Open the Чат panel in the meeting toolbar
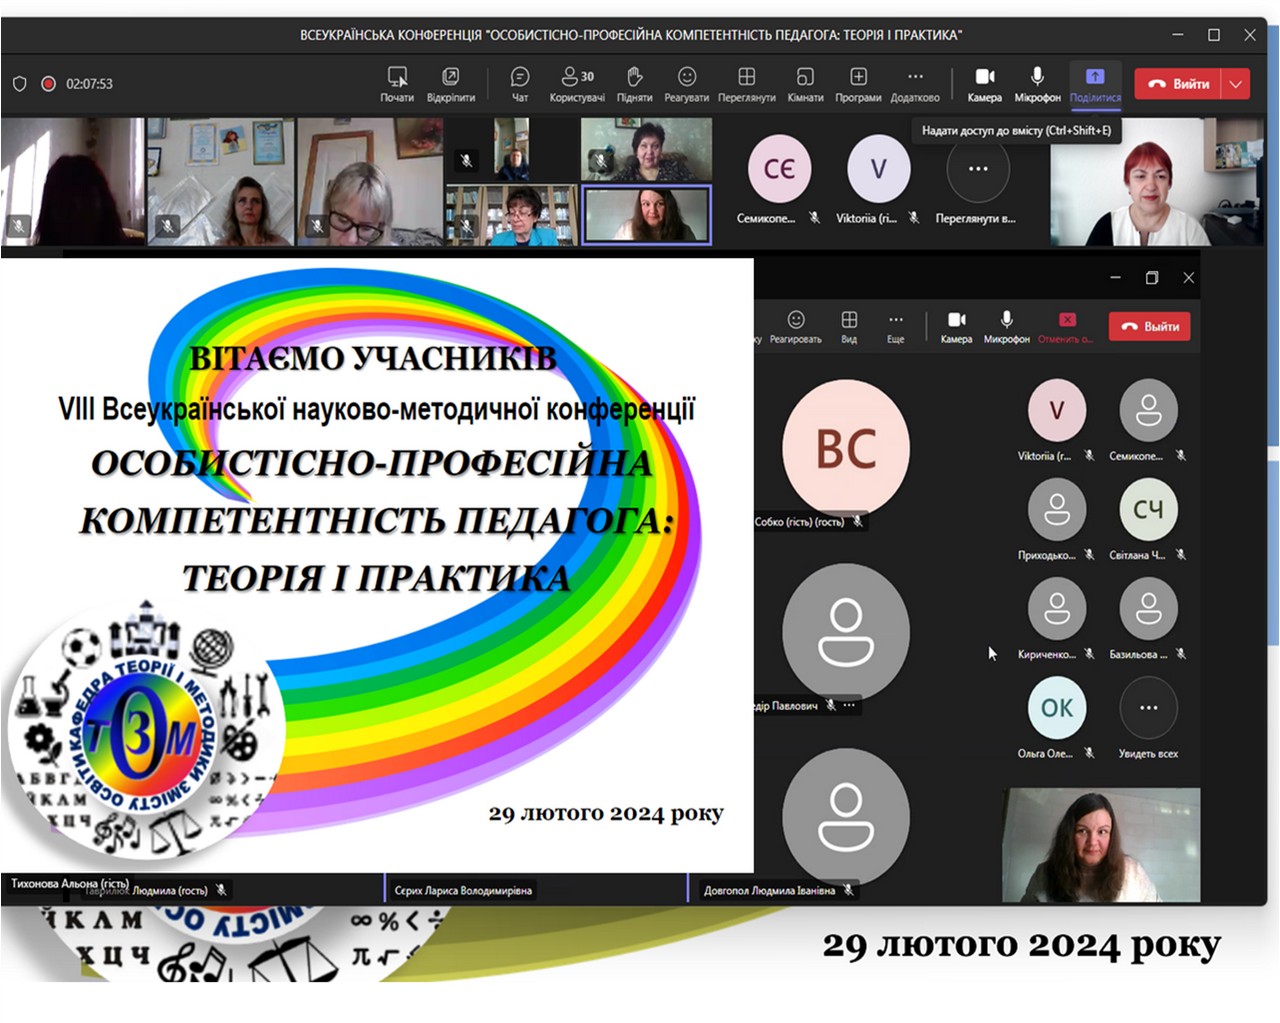1280x1023 pixels. tap(519, 84)
